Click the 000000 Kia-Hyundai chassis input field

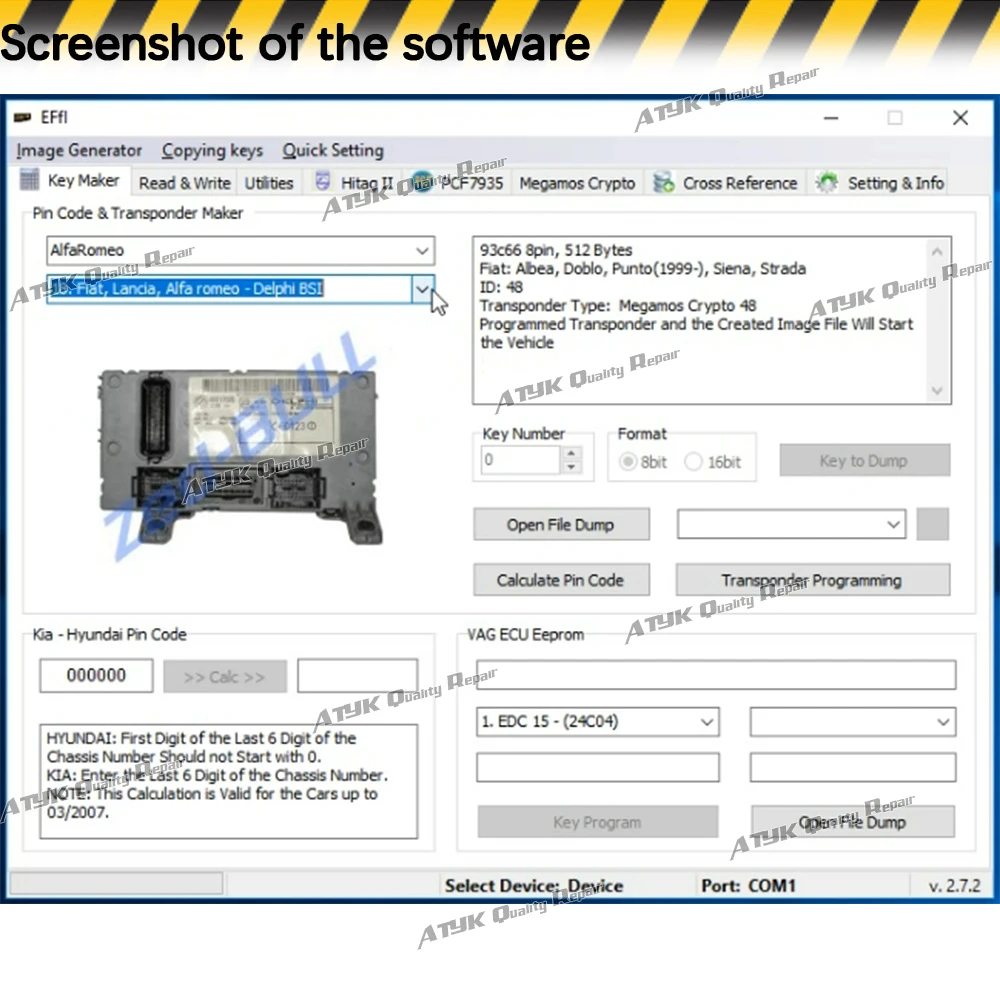pos(96,675)
